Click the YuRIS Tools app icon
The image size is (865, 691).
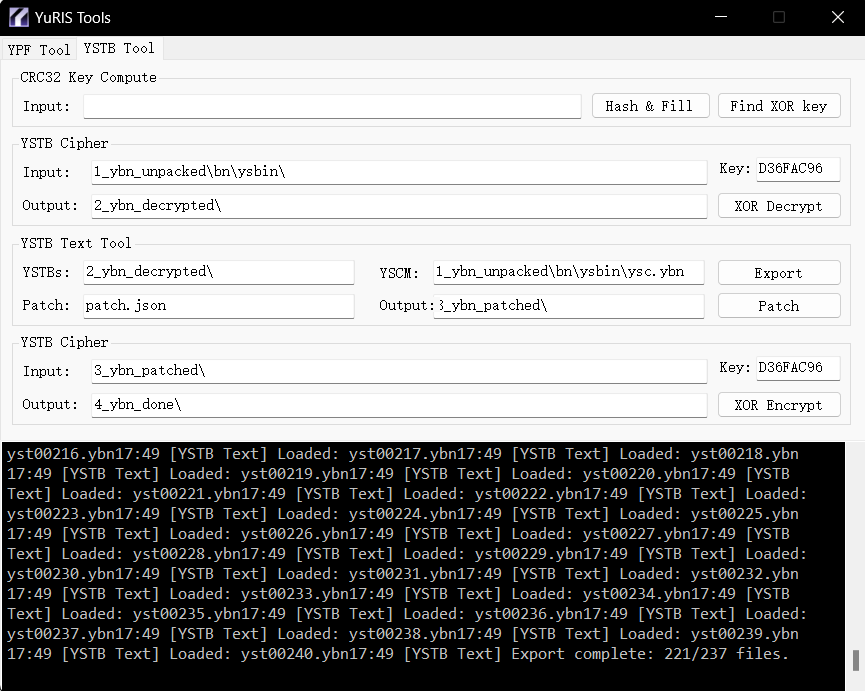pos(19,18)
